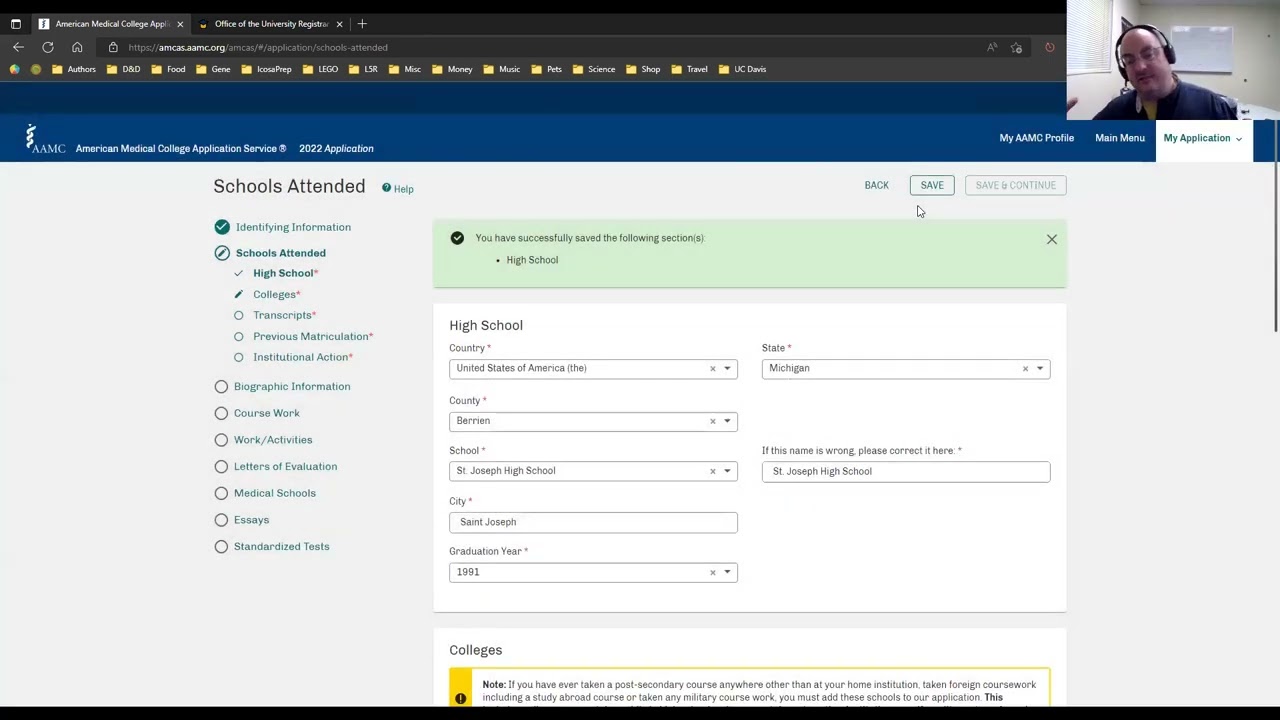The height and width of the screenshot is (720, 1280).
Task: Select the Letters of Evaluation section circle
Action: 221,466
